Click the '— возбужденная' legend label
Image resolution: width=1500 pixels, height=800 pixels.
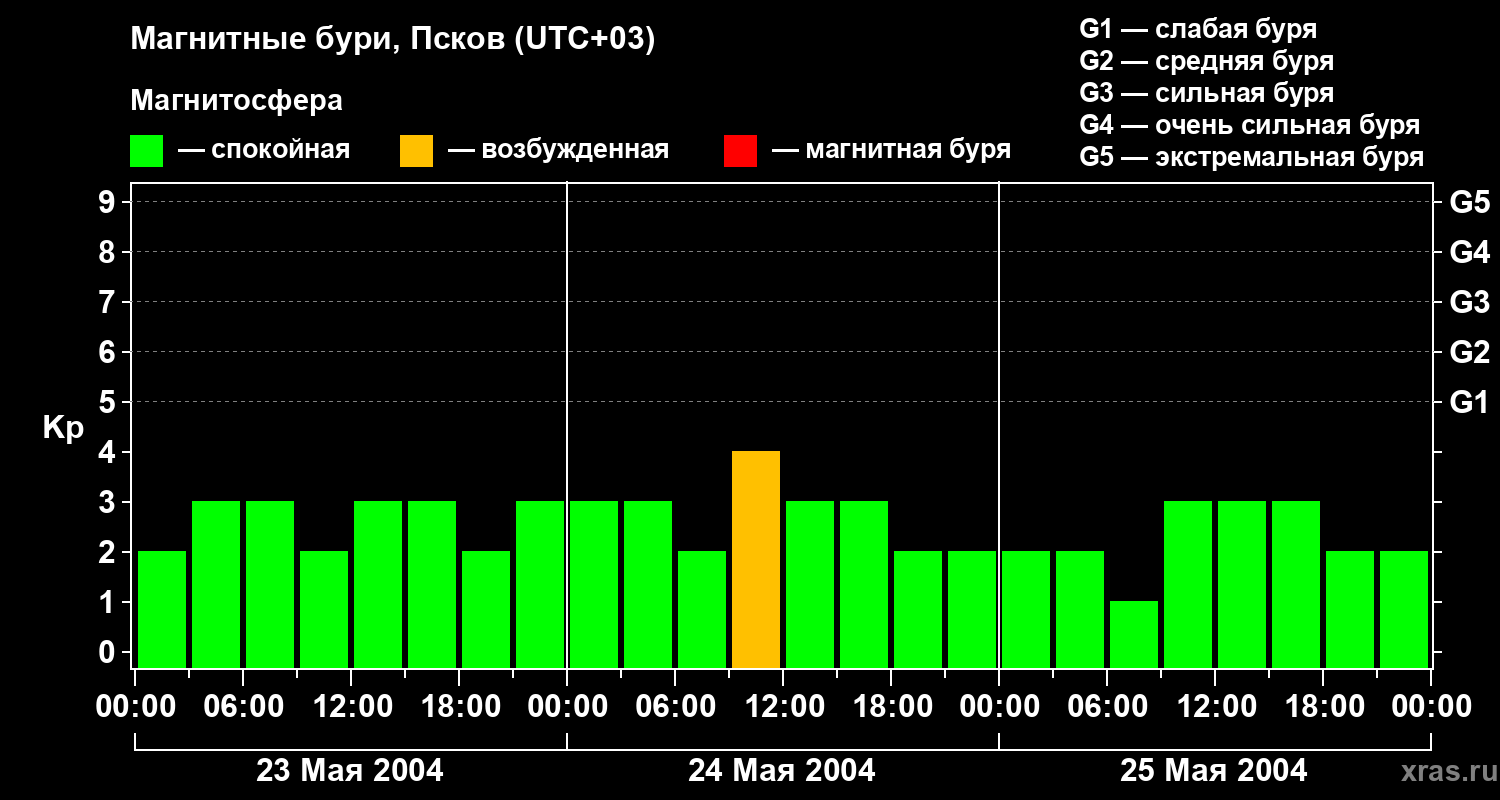(558, 150)
